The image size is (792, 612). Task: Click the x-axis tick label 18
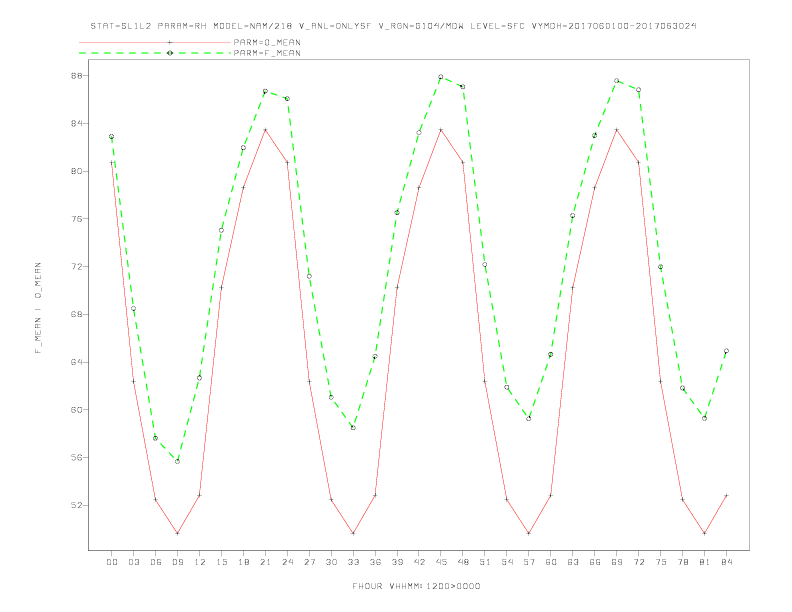(x=243, y=562)
